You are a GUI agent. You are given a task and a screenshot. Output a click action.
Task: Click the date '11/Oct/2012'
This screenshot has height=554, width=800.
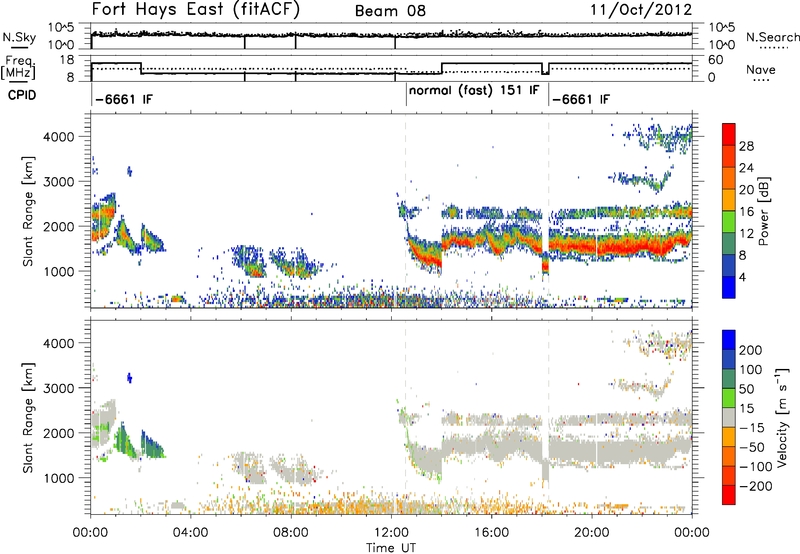(641, 10)
